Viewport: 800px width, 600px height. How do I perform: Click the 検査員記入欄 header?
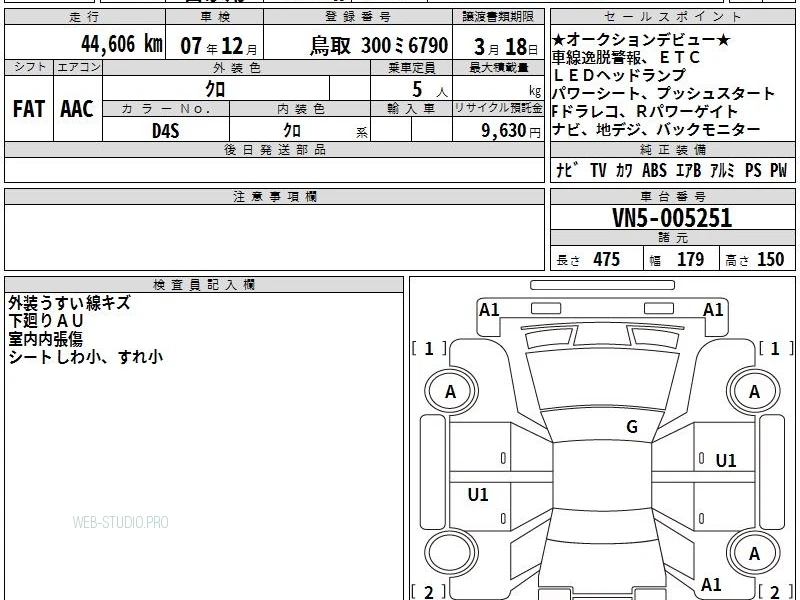coord(204,285)
